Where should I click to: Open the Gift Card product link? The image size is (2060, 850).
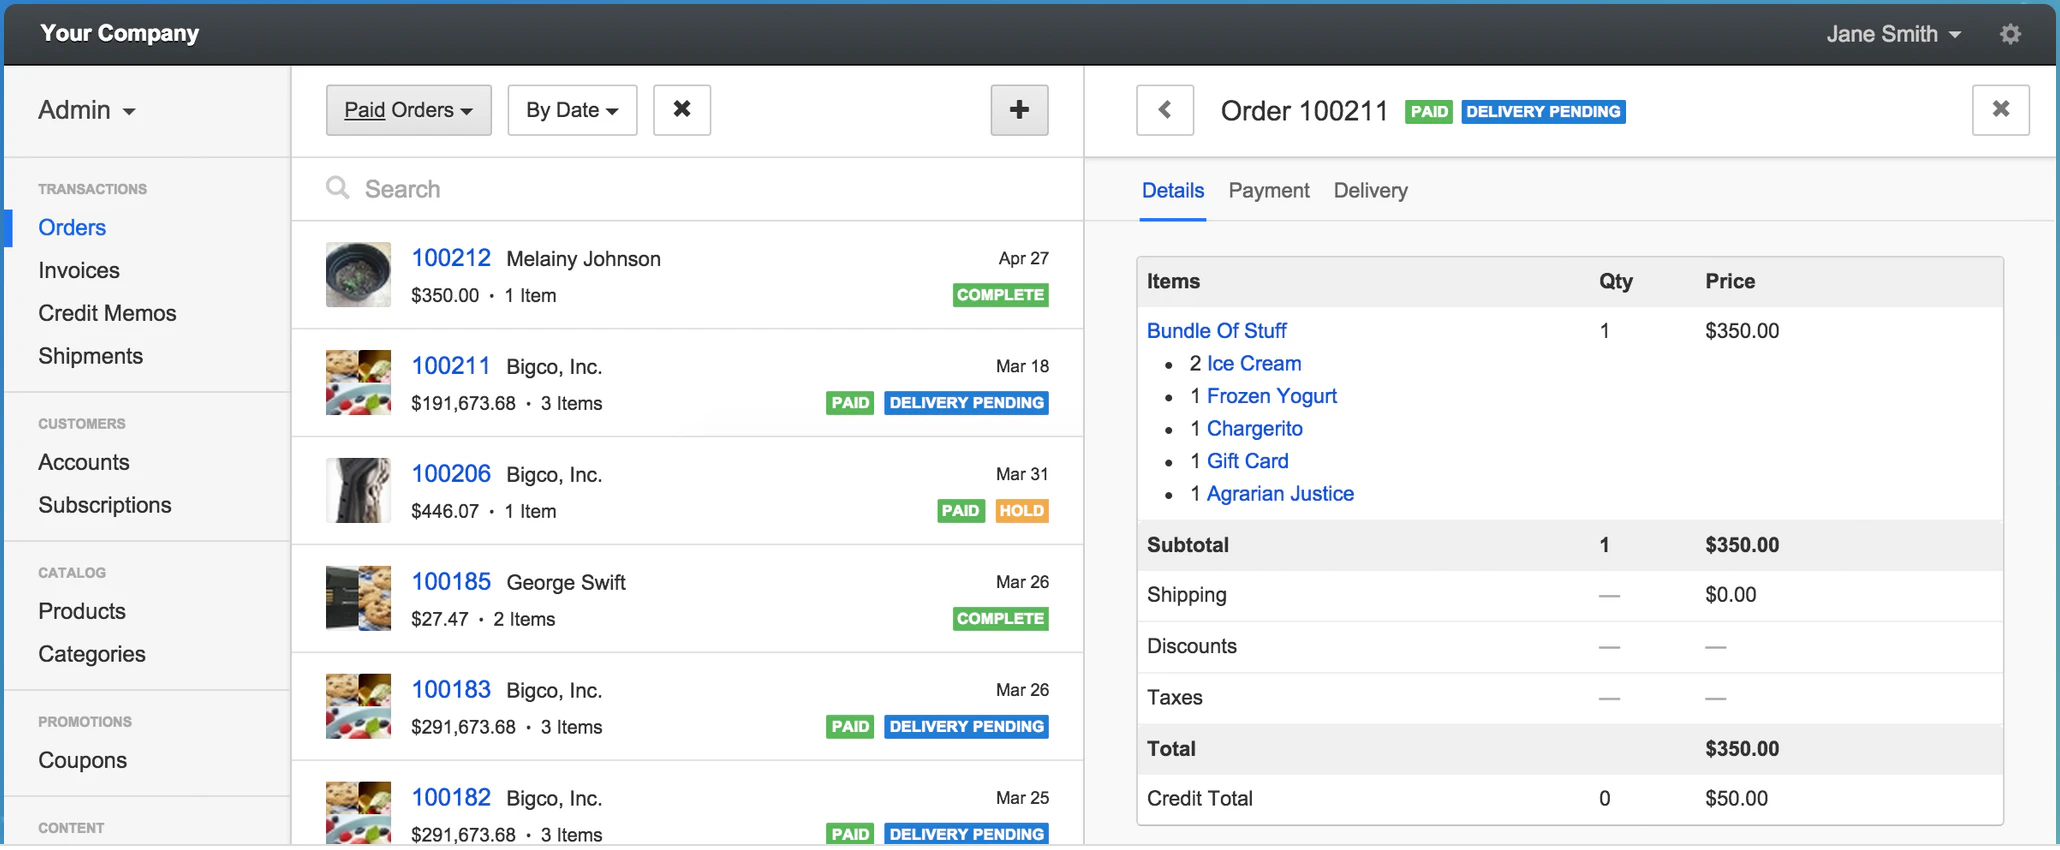[1248, 461]
